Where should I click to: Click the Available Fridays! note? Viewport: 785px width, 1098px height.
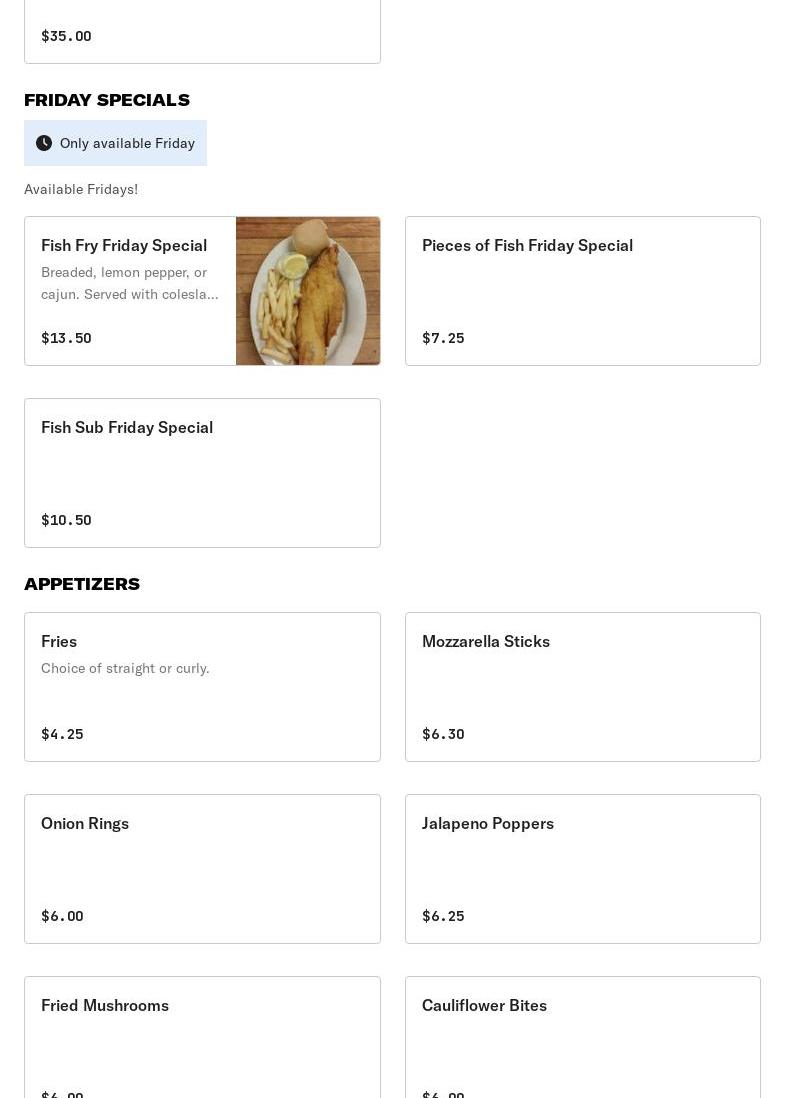point(81,189)
